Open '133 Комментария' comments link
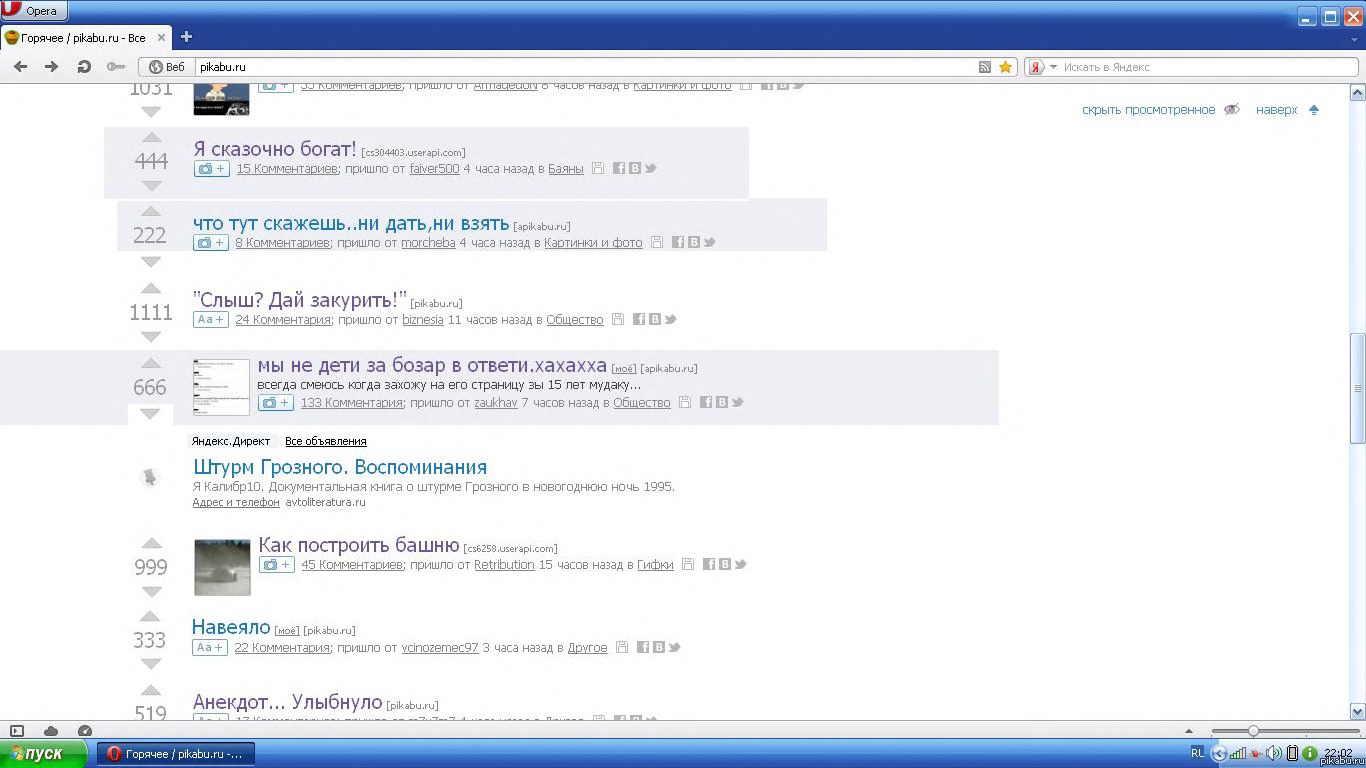Viewport: 1366px width, 768px height. tap(351, 402)
